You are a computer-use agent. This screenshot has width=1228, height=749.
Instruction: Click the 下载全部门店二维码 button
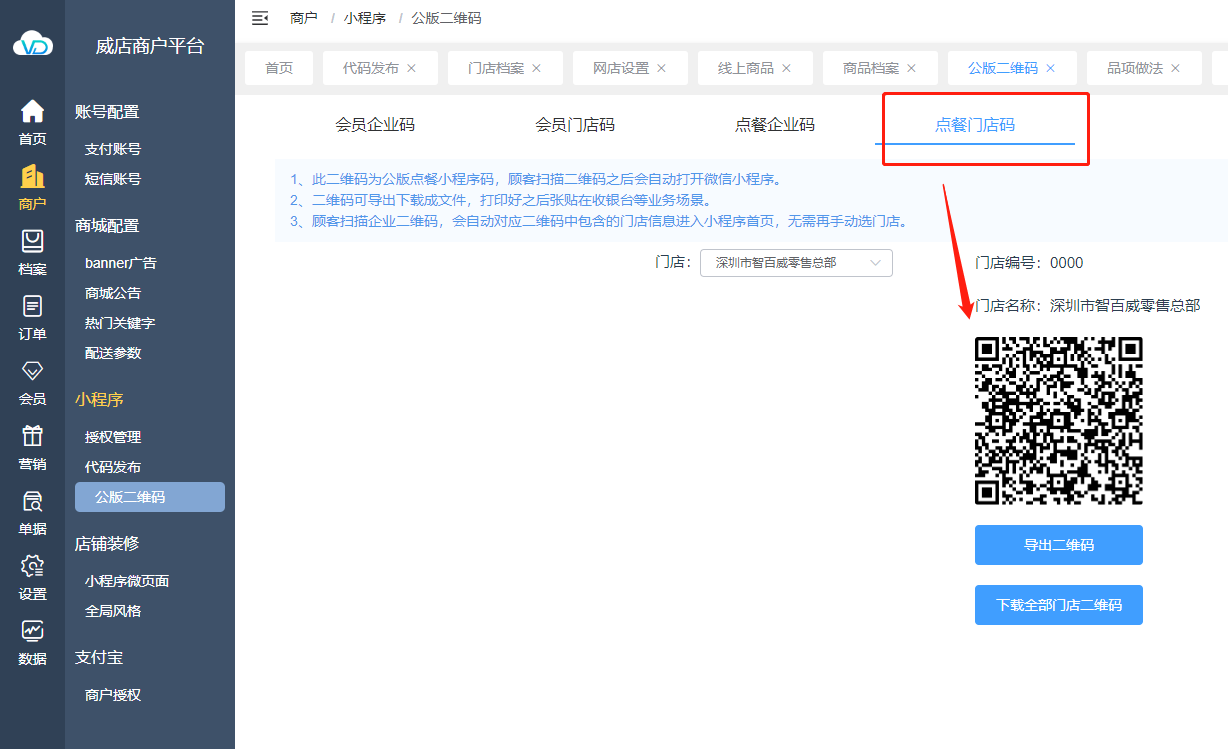[1058, 605]
